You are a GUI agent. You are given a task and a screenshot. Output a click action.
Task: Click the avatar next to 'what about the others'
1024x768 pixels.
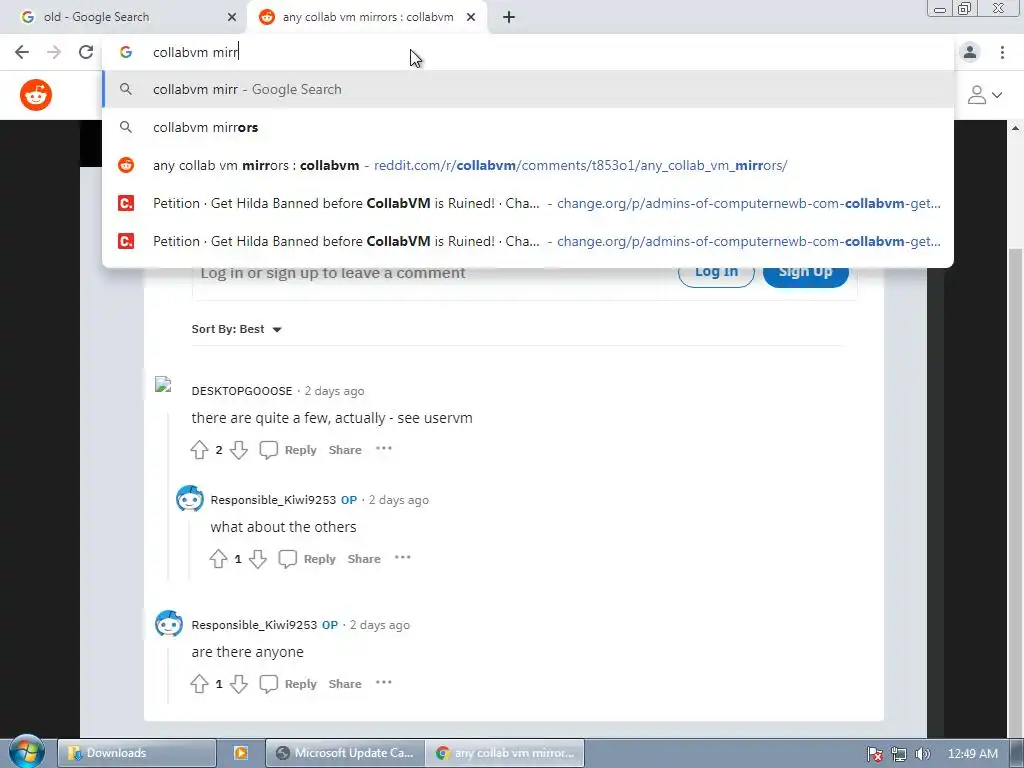189,498
